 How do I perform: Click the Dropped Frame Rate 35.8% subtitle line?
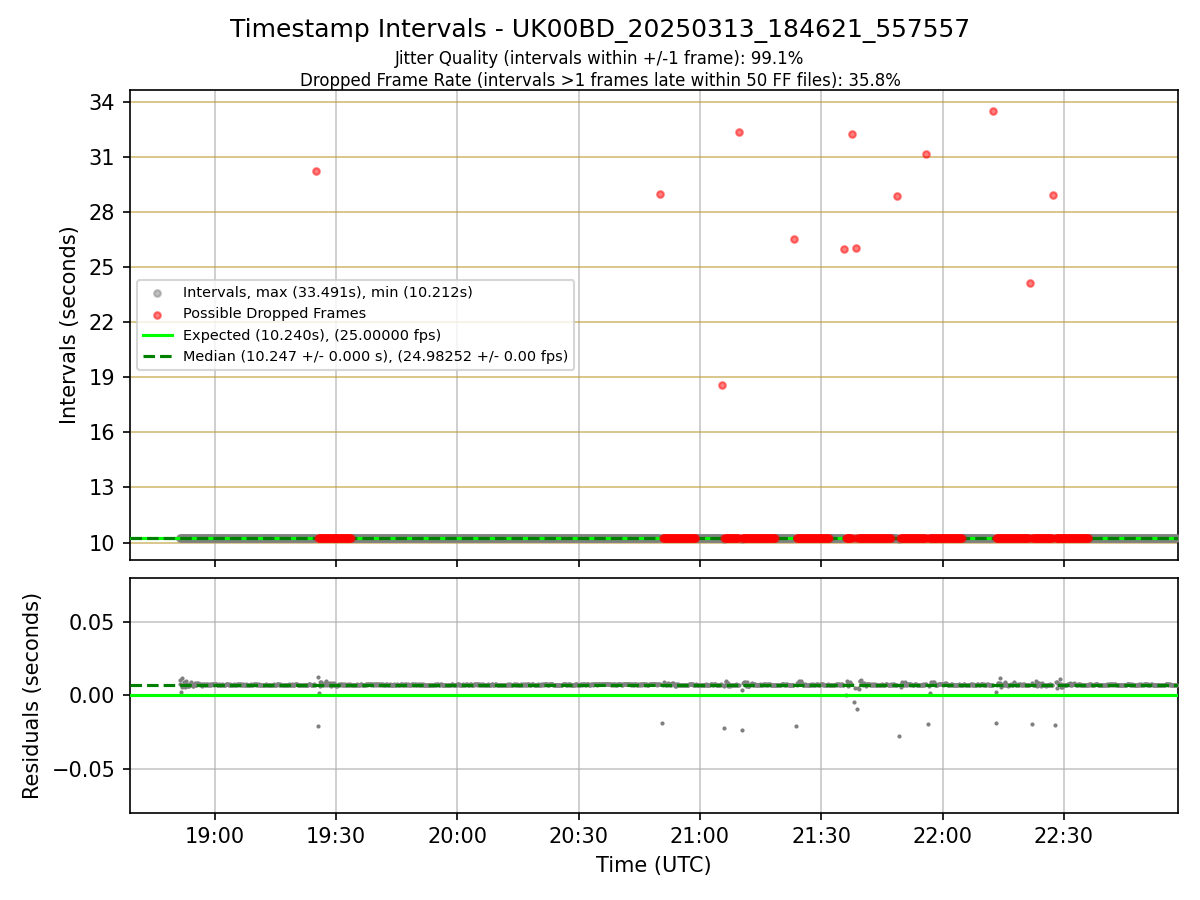pyautogui.click(x=600, y=80)
